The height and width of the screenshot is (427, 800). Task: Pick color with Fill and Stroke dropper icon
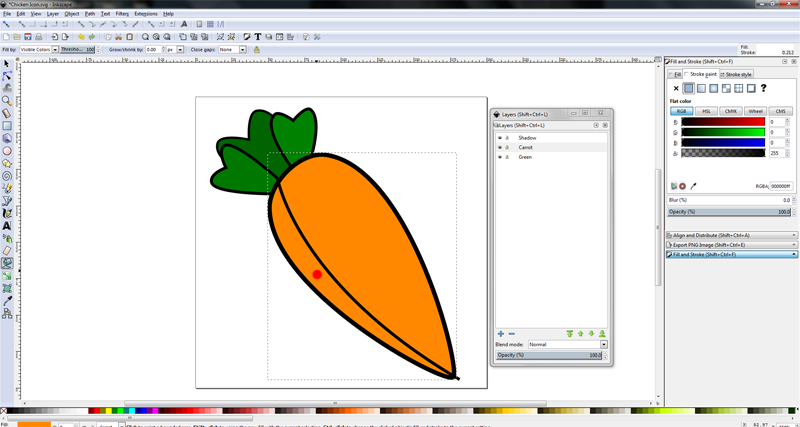click(693, 186)
